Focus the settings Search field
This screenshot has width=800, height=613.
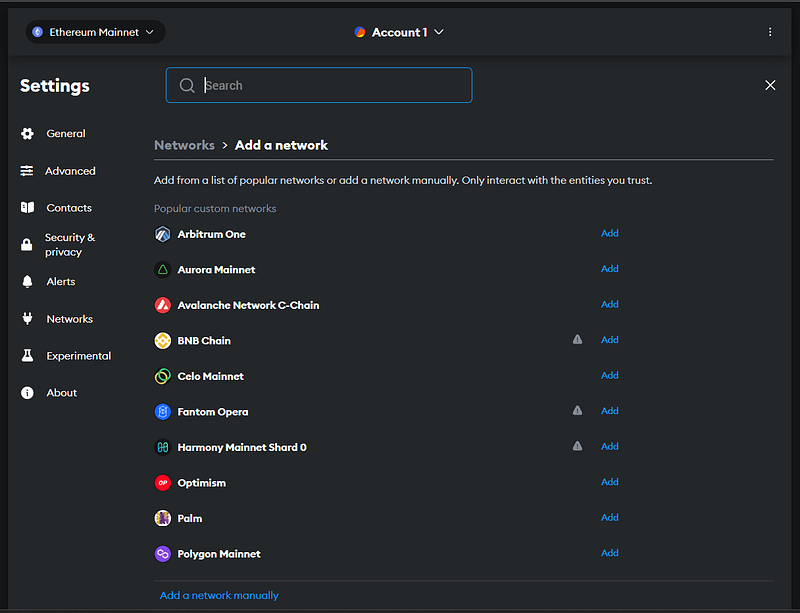click(319, 85)
